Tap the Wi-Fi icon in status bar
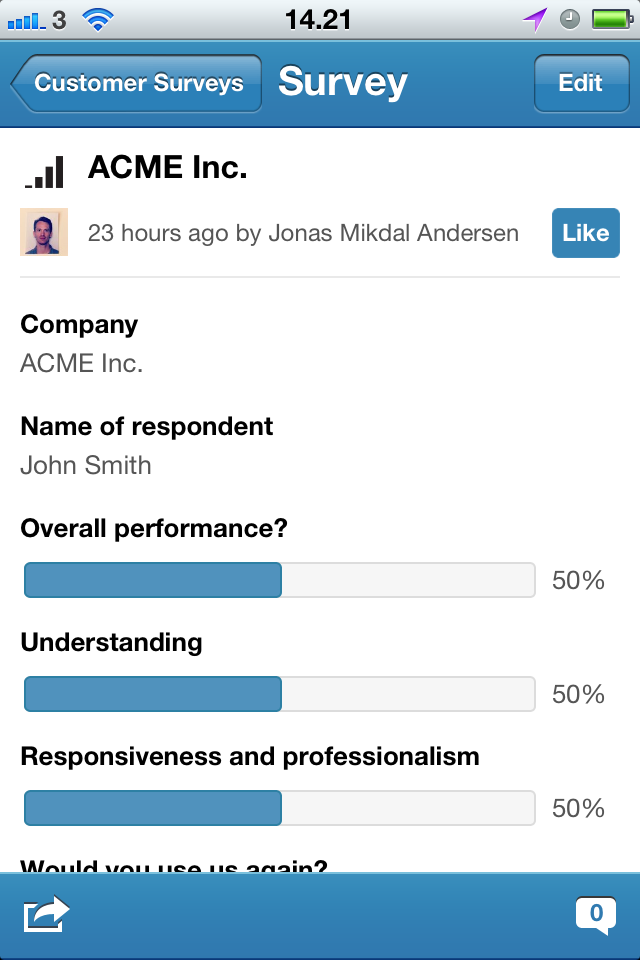640x960 pixels. [98, 18]
